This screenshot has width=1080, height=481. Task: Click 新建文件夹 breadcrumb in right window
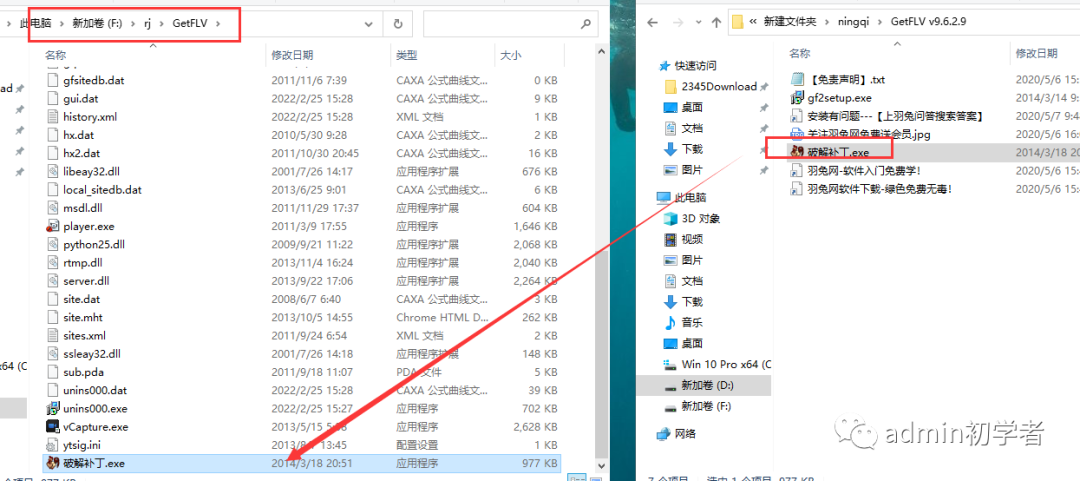(x=790, y=22)
